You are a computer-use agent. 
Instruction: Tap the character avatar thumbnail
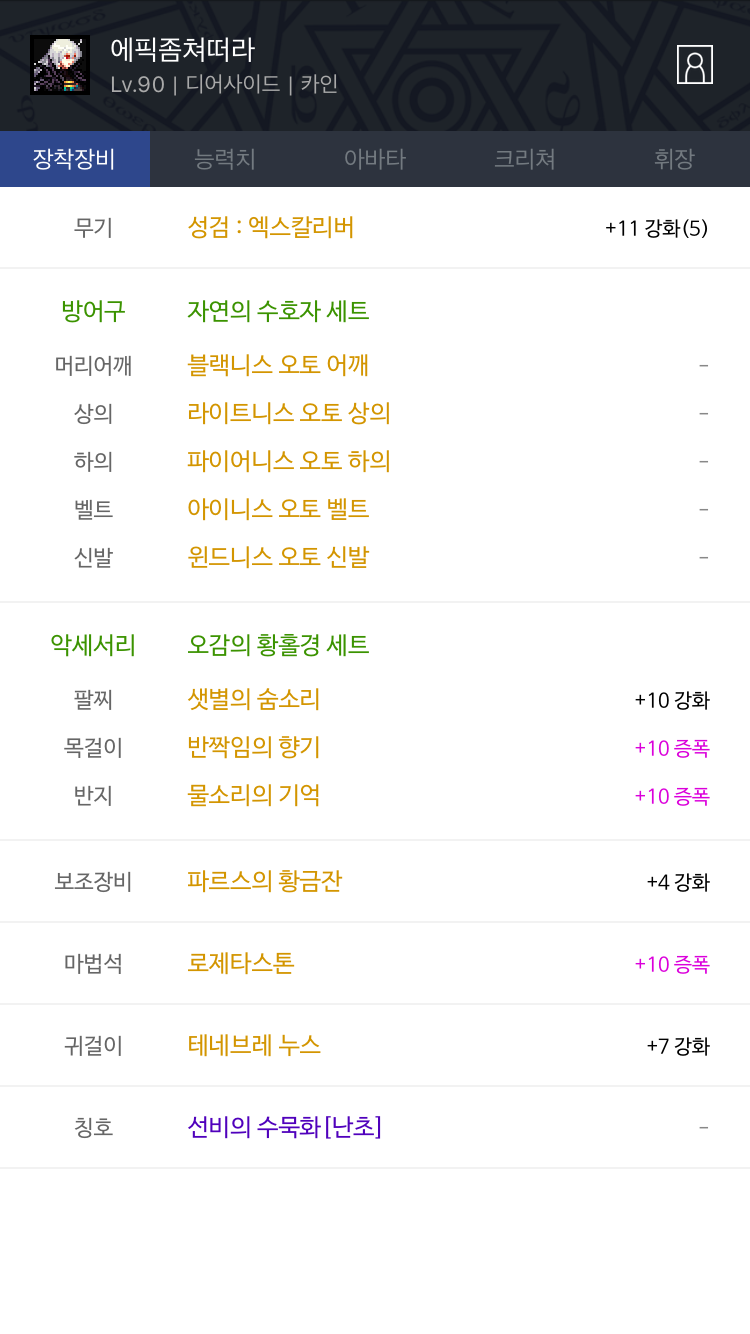60,65
